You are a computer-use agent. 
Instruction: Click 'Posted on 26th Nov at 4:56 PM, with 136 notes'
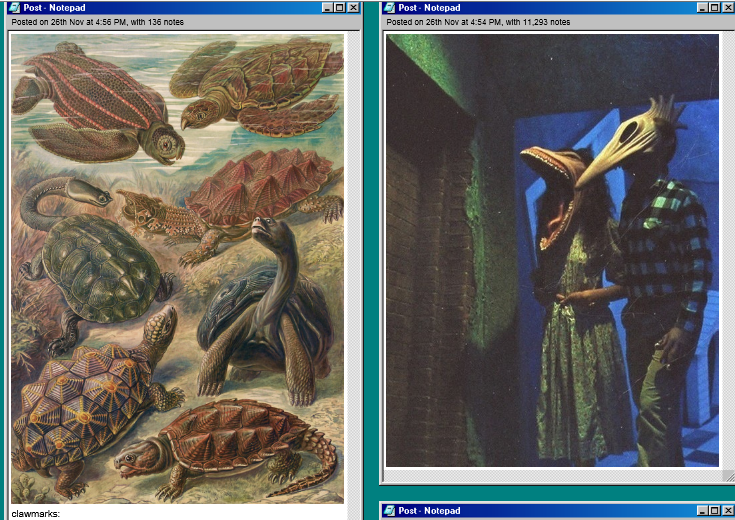tap(98, 22)
